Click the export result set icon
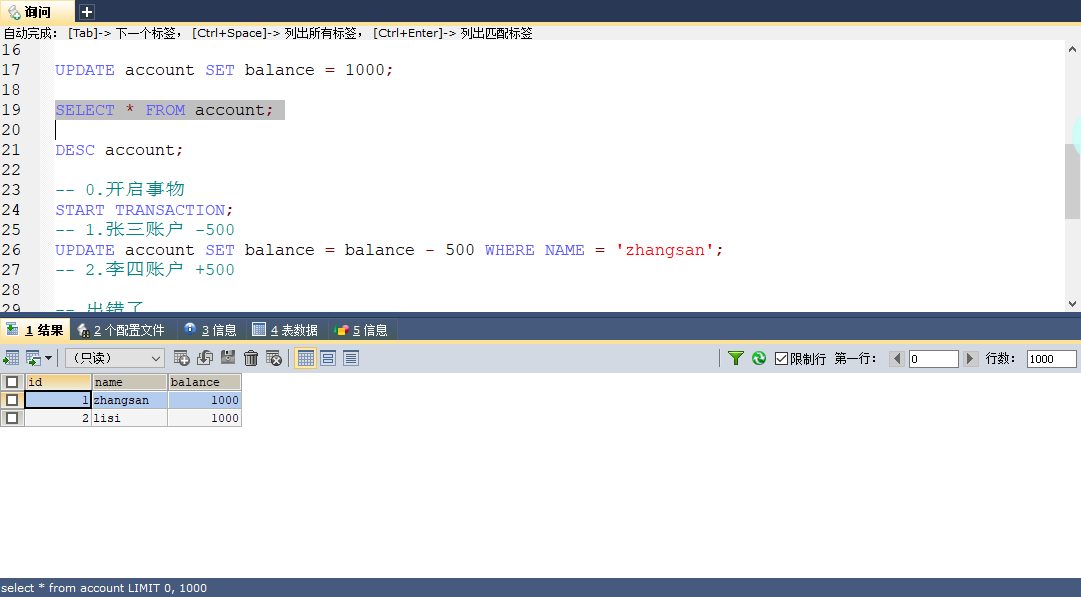Screen dimensions: 1081x597 pyautogui.click(x=11, y=358)
